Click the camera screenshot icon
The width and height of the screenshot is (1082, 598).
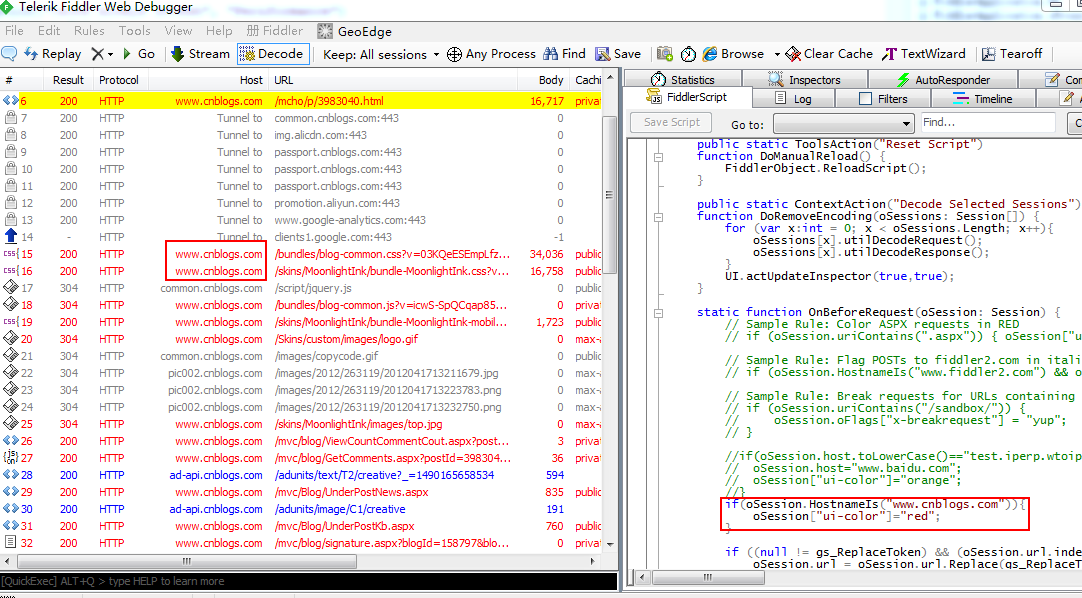tap(665, 54)
